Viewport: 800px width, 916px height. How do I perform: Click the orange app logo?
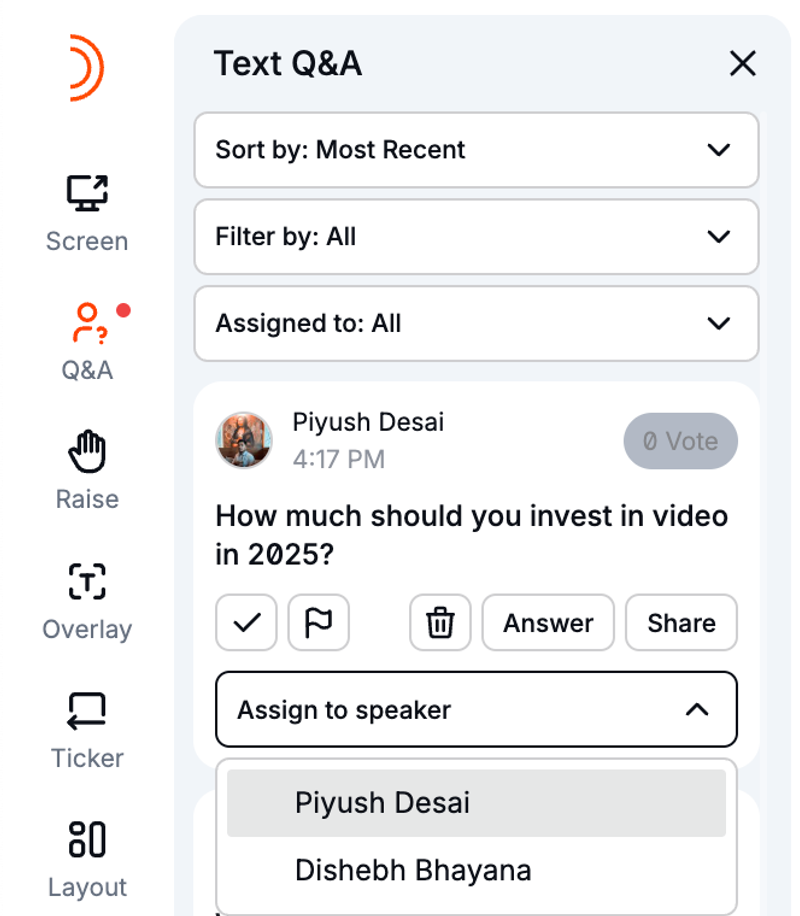tap(86, 67)
